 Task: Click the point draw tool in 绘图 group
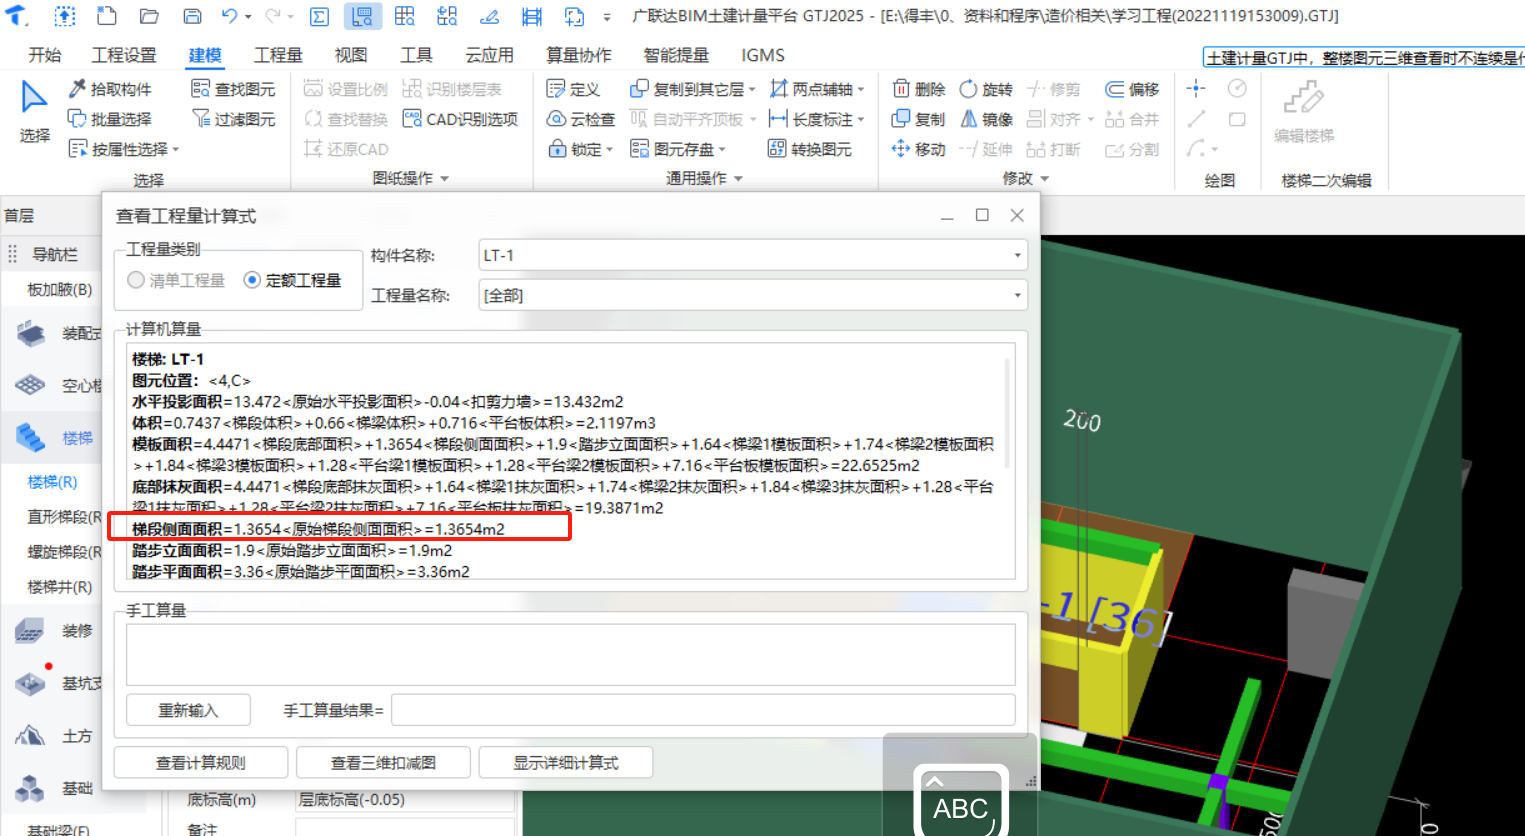pyautogui.click(x=1196, y=89)
